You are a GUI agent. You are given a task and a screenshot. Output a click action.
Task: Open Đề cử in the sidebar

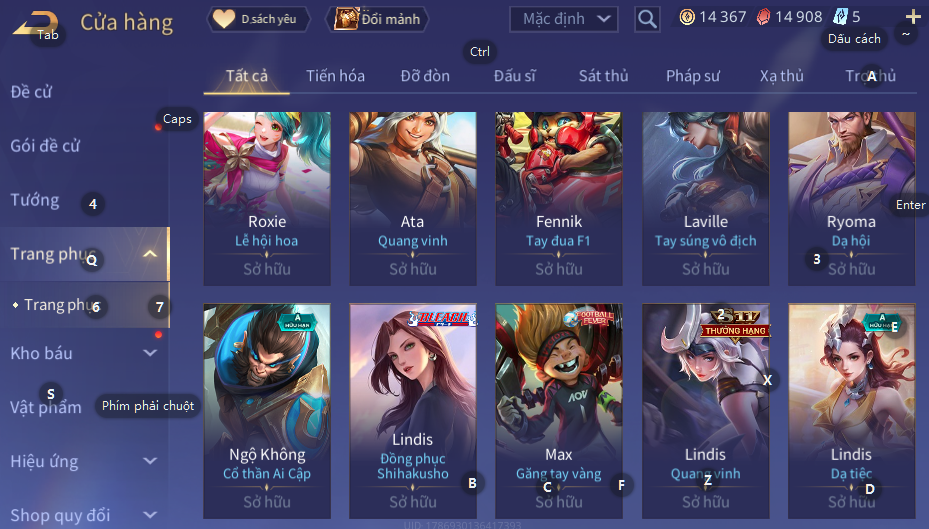pyautogui.click(x=31, y=92)
